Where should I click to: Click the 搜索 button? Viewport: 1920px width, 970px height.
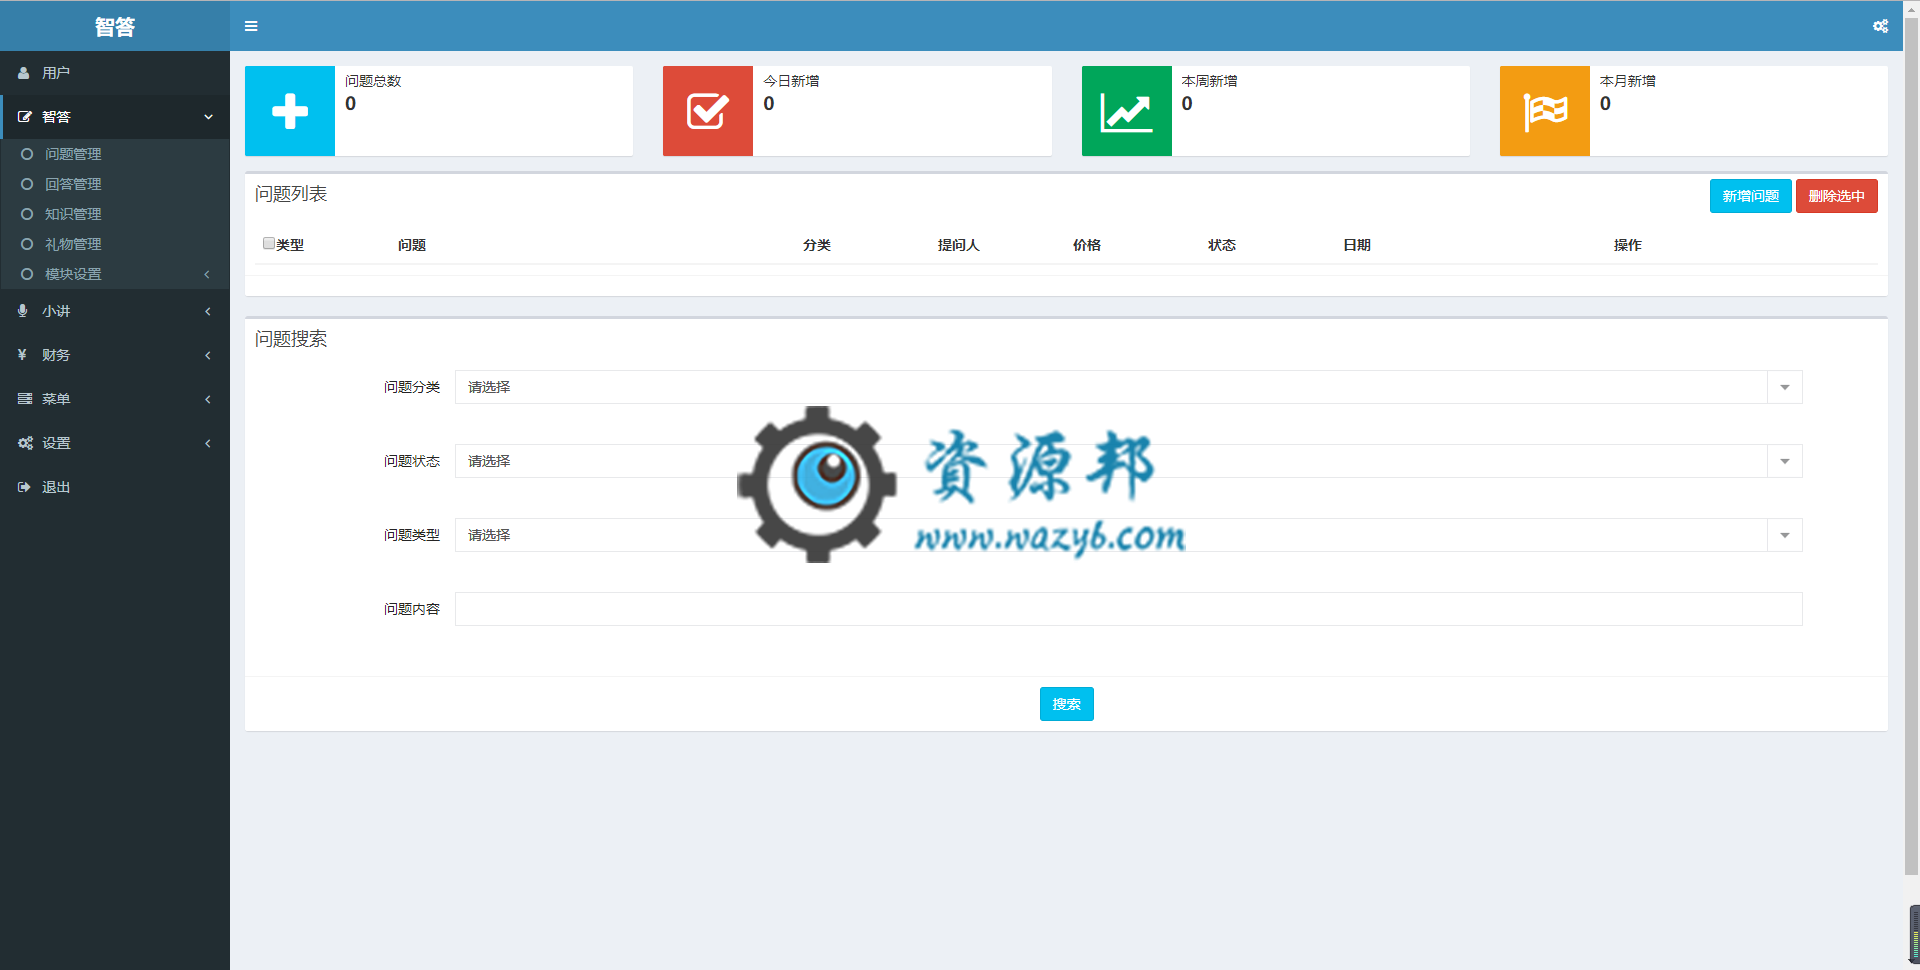(1066, 704)
